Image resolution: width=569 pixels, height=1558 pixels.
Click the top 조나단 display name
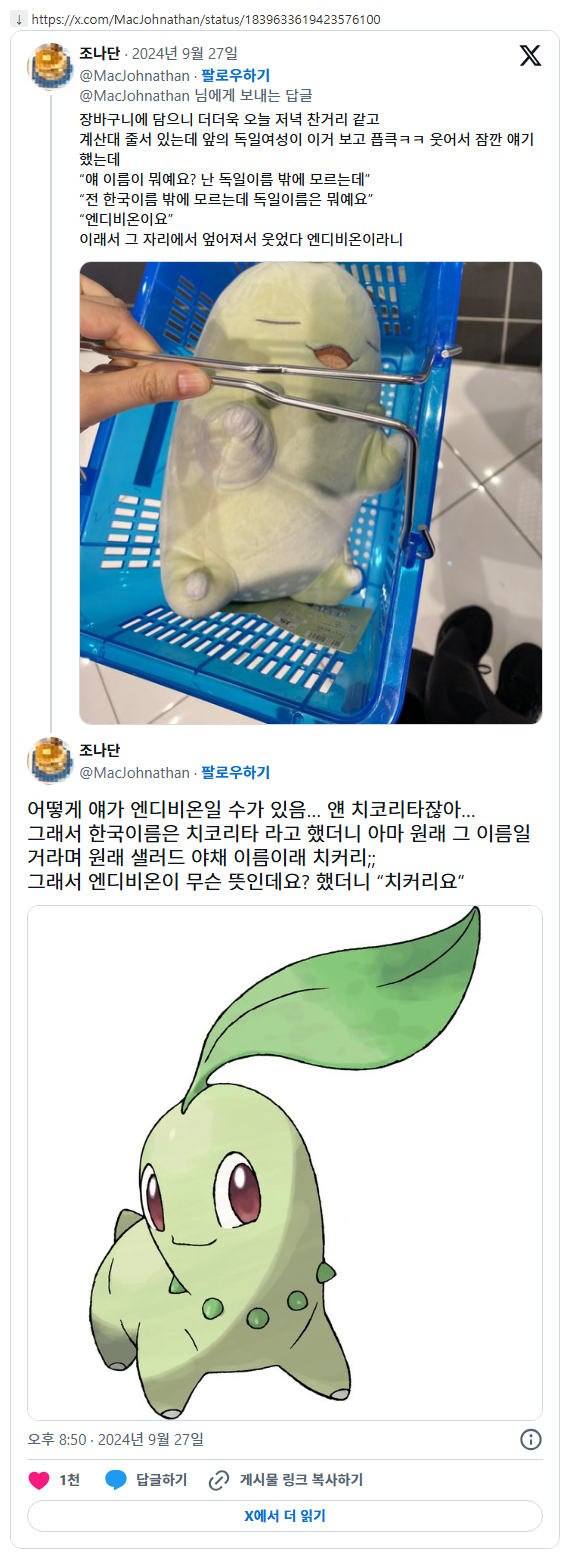[x=99, y=53]
